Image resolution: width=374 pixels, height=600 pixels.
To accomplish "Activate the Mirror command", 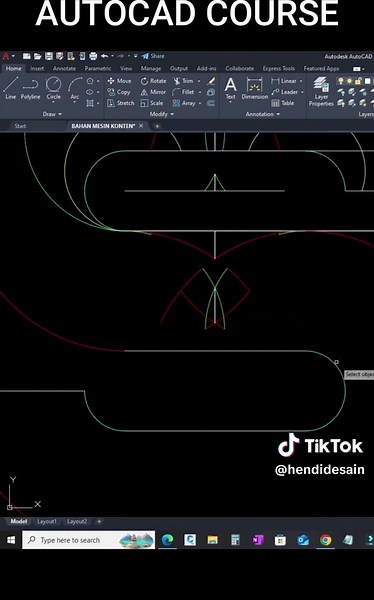I will click(153, 92).
